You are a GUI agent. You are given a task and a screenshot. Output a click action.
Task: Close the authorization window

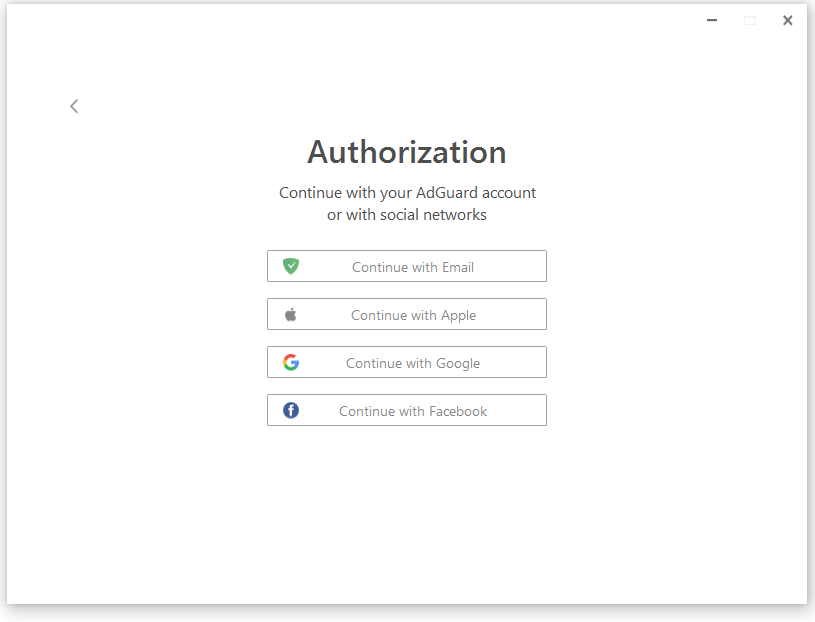tap(787, 20)
